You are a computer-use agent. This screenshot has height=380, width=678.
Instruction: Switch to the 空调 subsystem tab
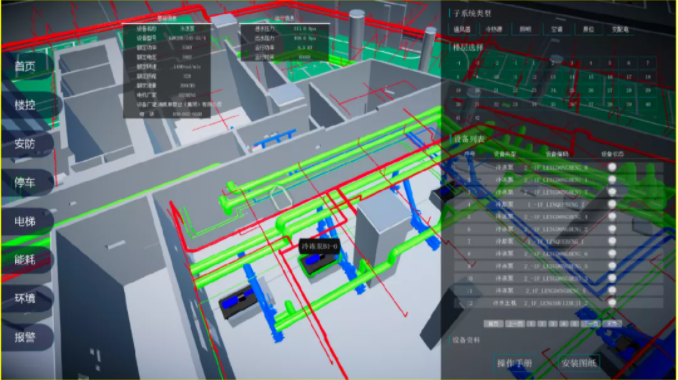(557, 29)
